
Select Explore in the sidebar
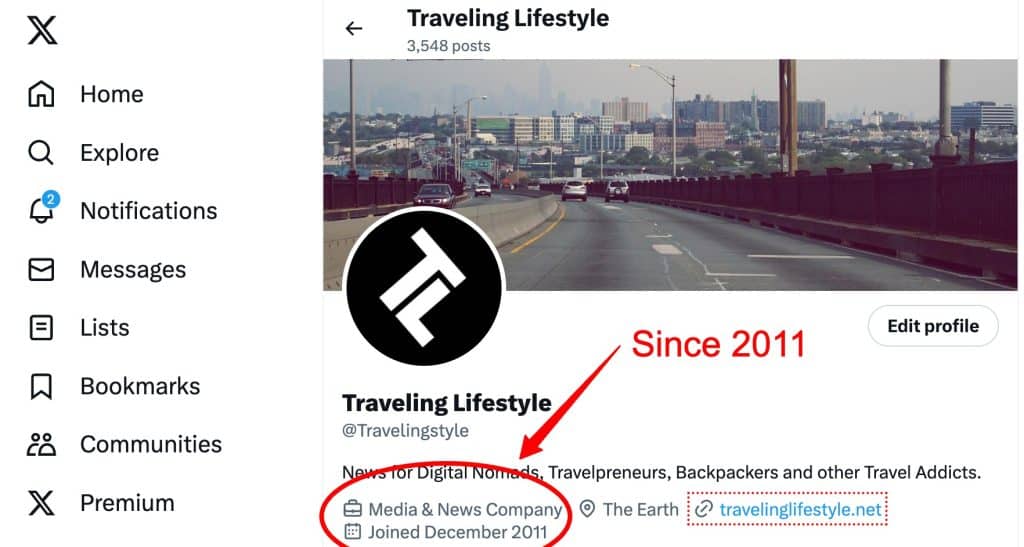point(119,153)
